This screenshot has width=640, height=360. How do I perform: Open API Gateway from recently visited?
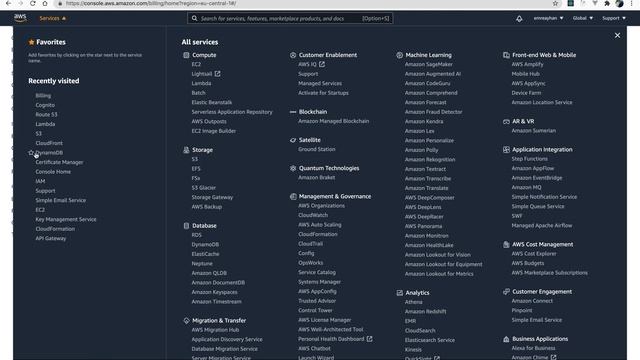coord(51,238)
